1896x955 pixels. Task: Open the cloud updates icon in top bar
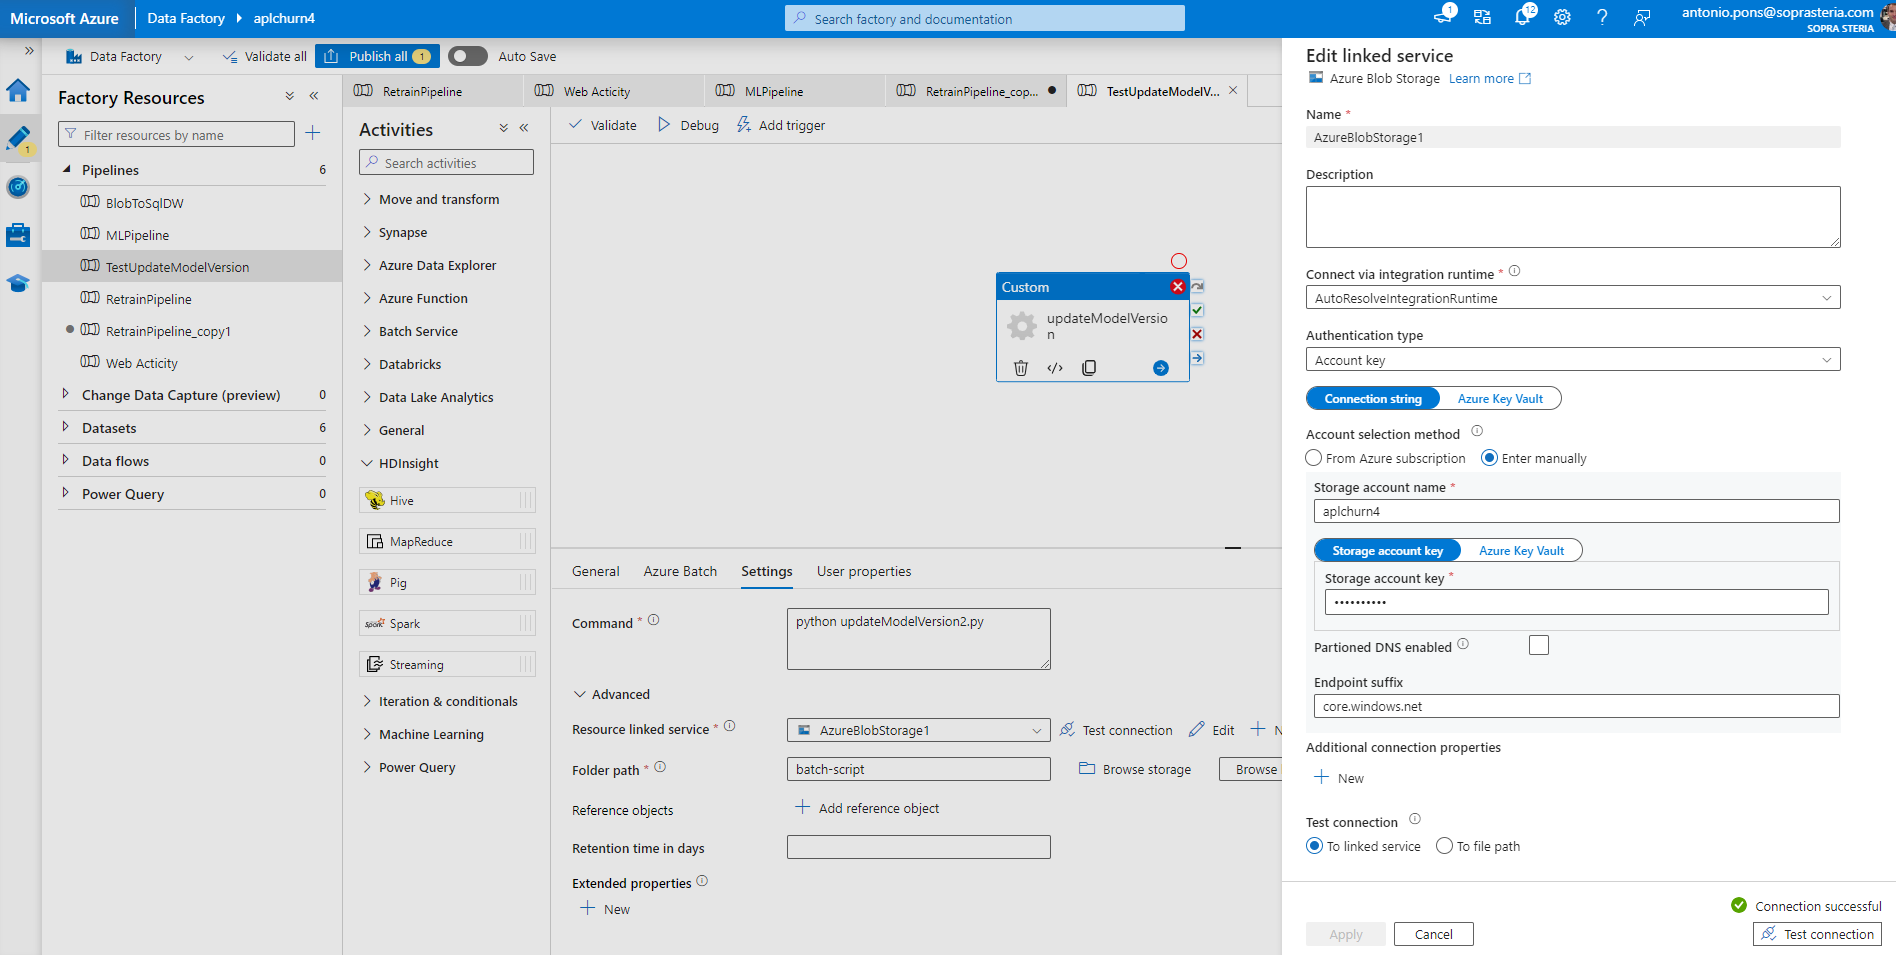(x=1444, y=16)
